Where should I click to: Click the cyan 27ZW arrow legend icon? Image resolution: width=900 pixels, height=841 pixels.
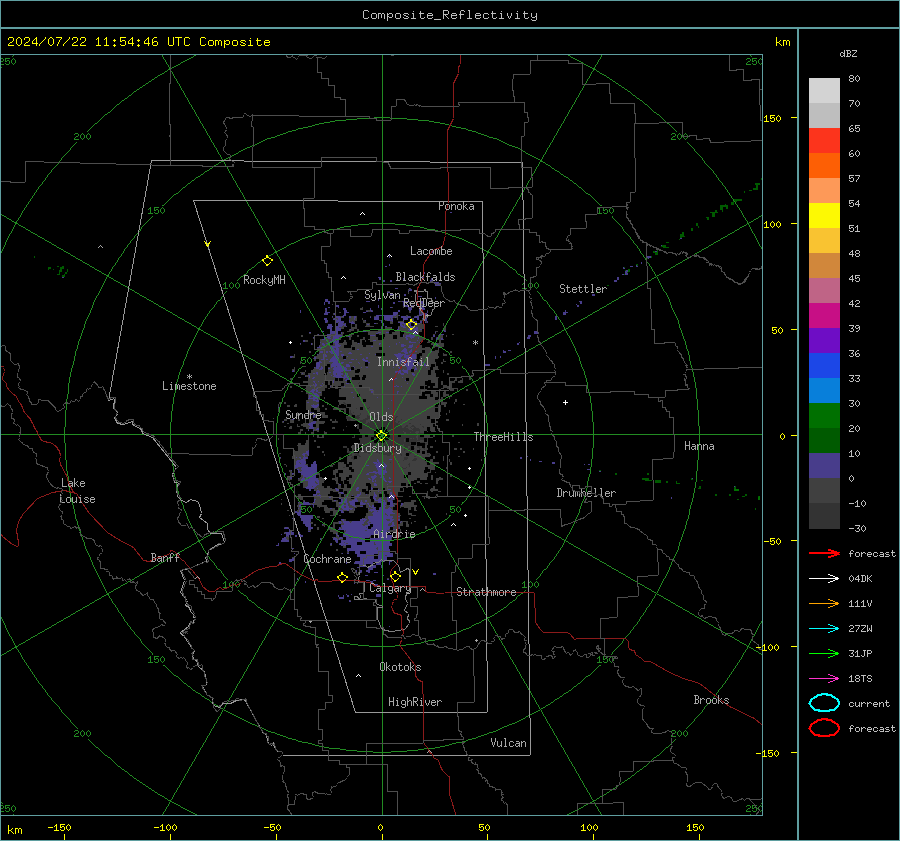coord(824,629)
